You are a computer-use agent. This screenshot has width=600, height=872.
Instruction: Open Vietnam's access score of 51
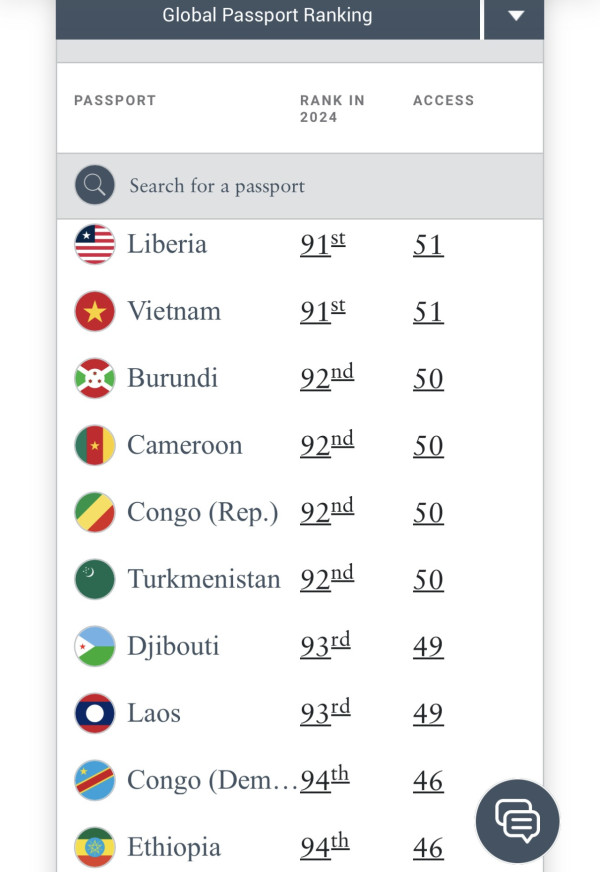pyautogui.click(x=428, y=312)
